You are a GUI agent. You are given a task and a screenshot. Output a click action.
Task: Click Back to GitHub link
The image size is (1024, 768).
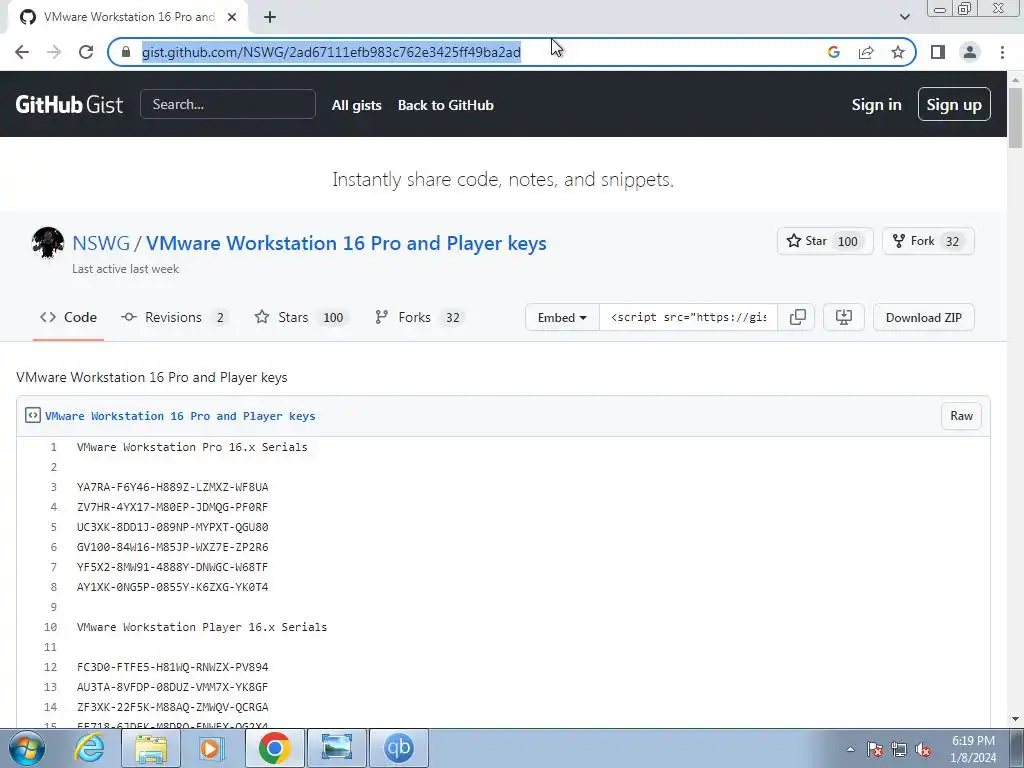coord(445,105)
